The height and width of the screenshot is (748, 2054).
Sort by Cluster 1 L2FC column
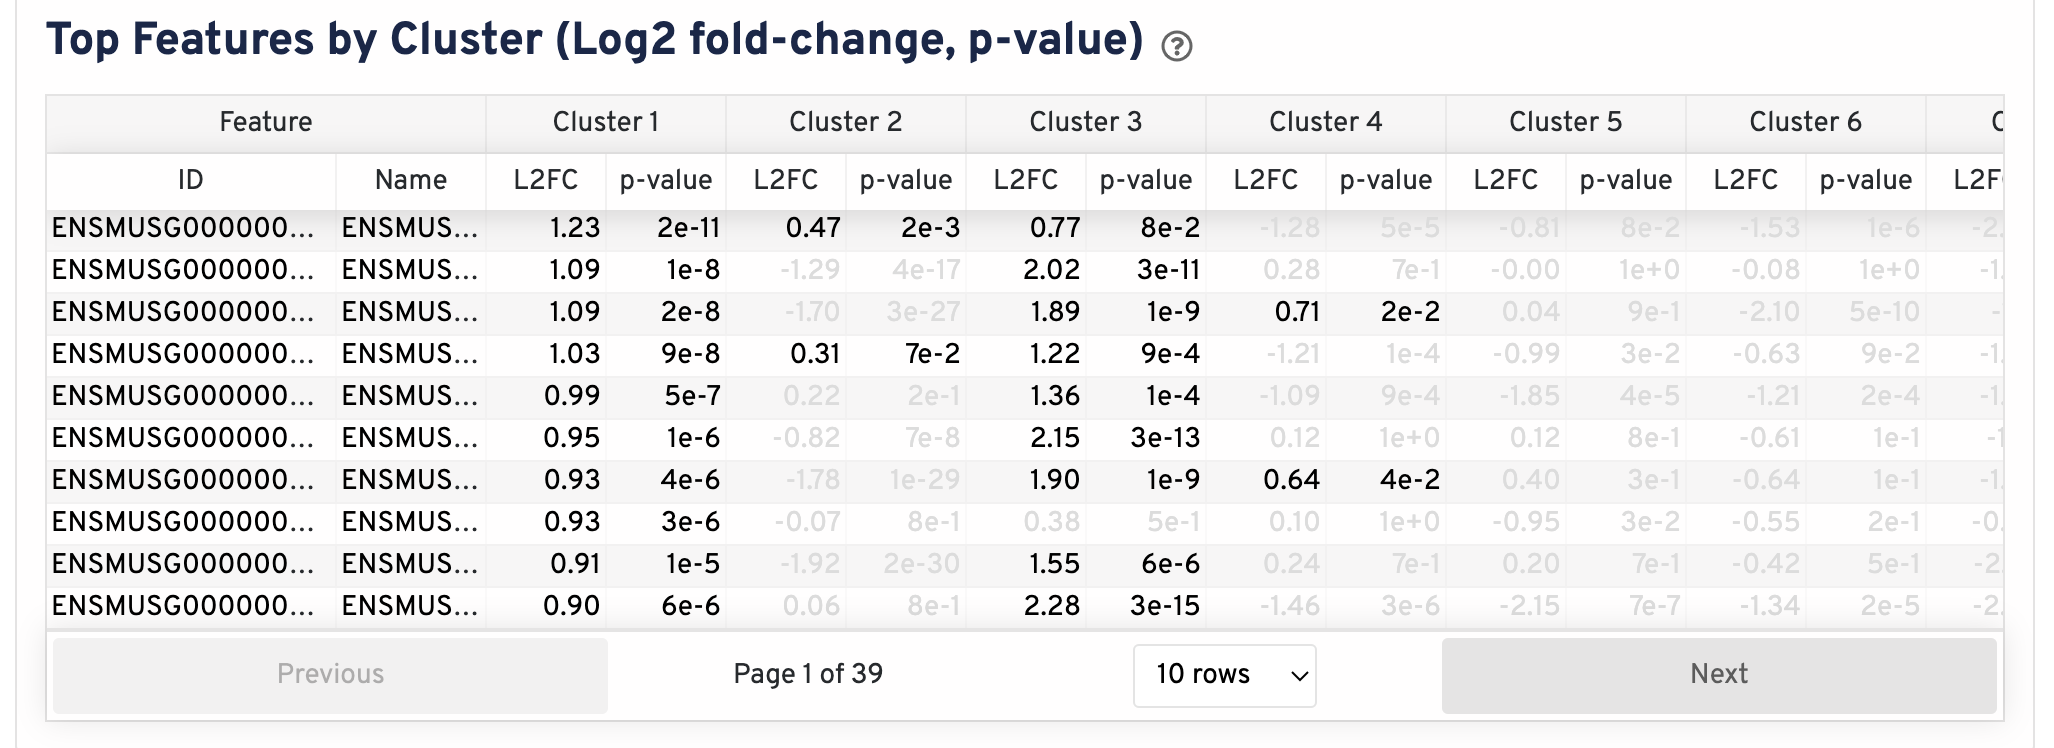click(x=546, y=180)
